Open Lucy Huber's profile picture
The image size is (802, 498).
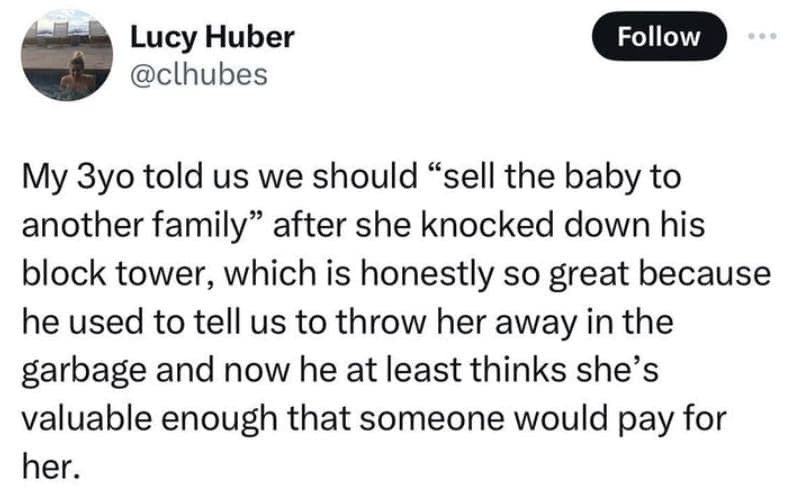tap(68, 60)
